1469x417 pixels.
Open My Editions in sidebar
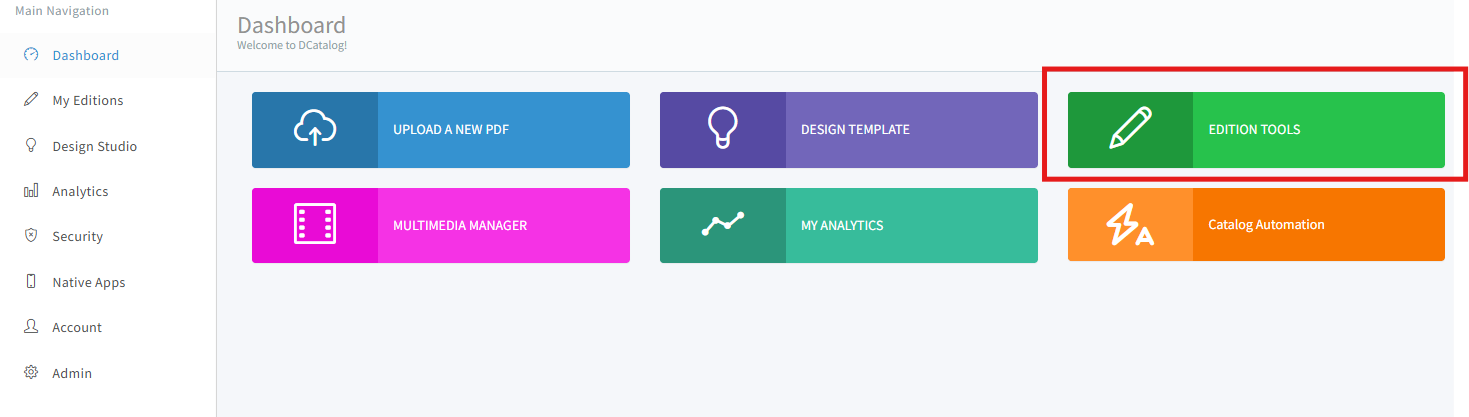pos(88,100)
